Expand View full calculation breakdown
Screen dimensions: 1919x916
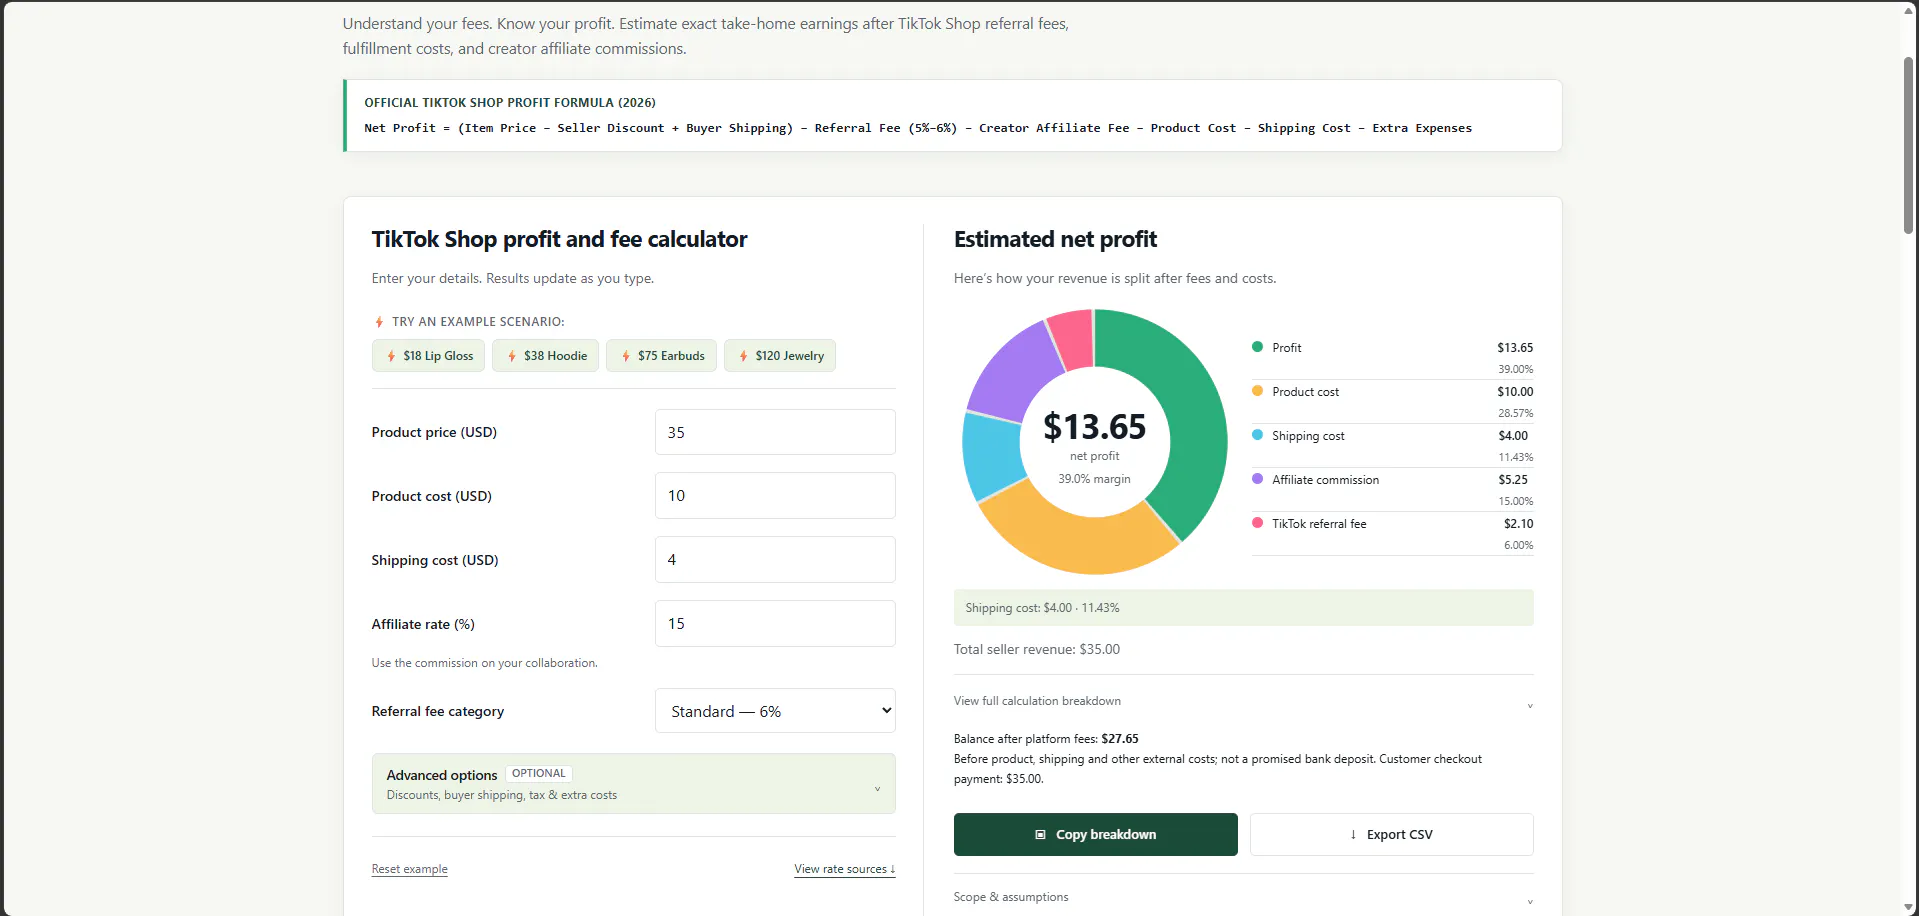(1243, 701)
